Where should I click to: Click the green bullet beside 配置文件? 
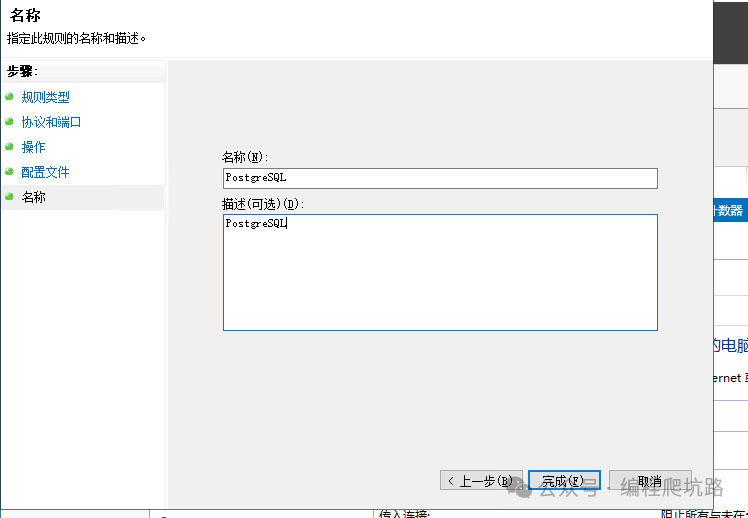pos(10,172)
